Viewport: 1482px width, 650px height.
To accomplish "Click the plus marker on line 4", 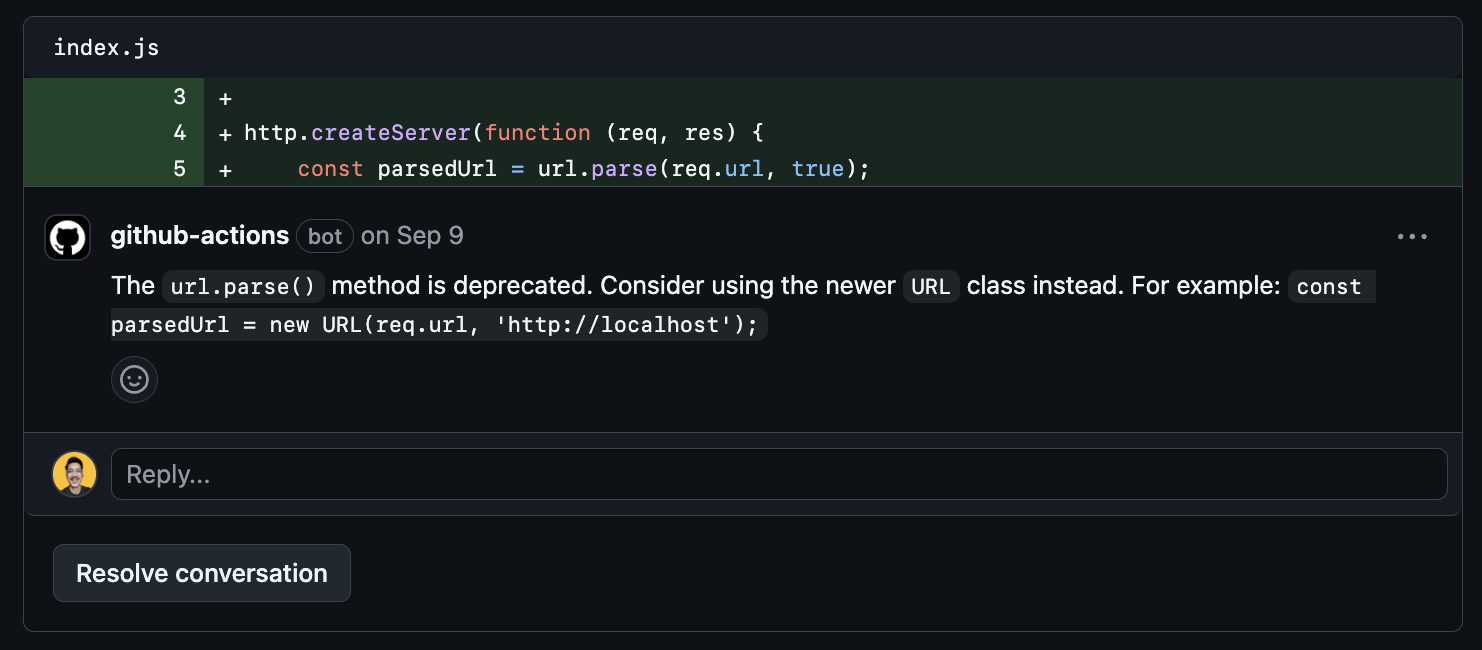I will coord(225,134).
